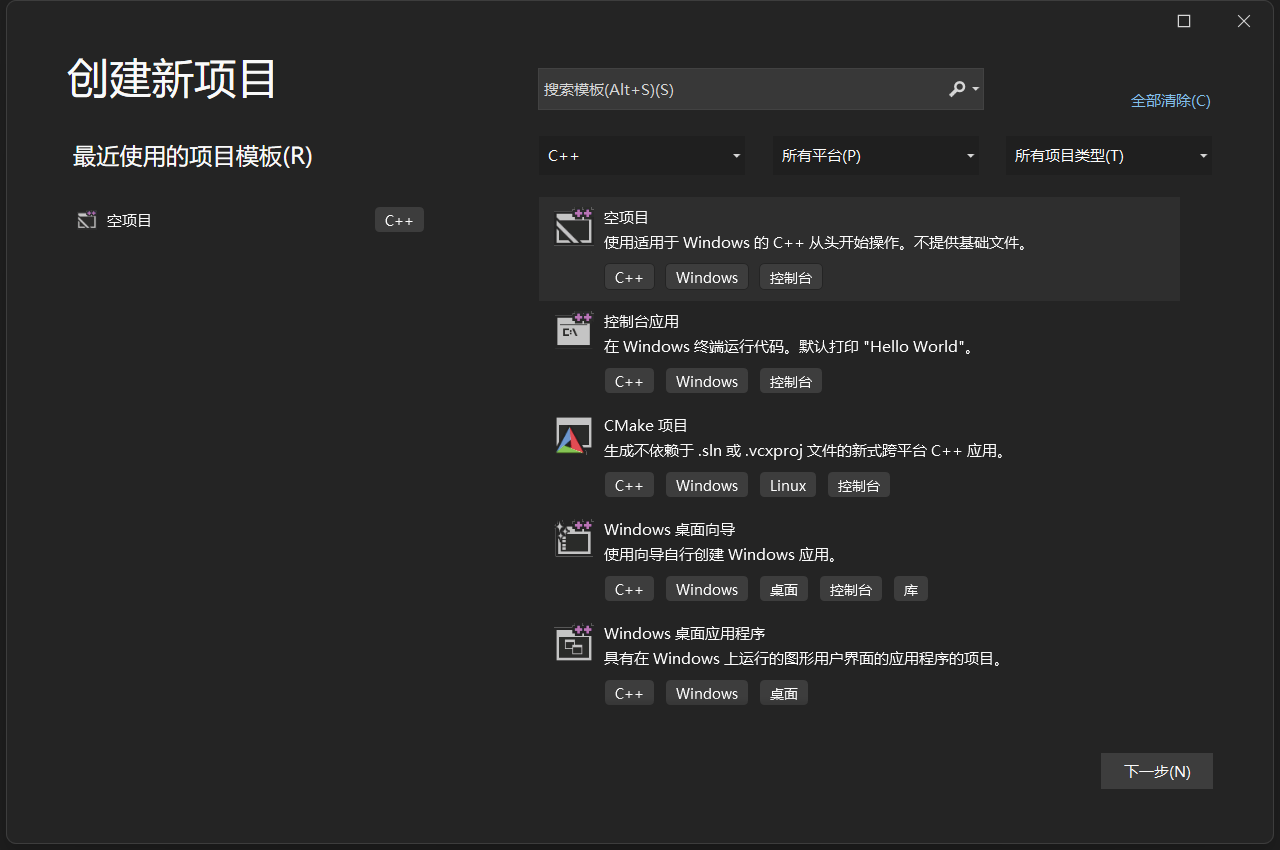Click the 下一步(N) button

(1157, 771)
